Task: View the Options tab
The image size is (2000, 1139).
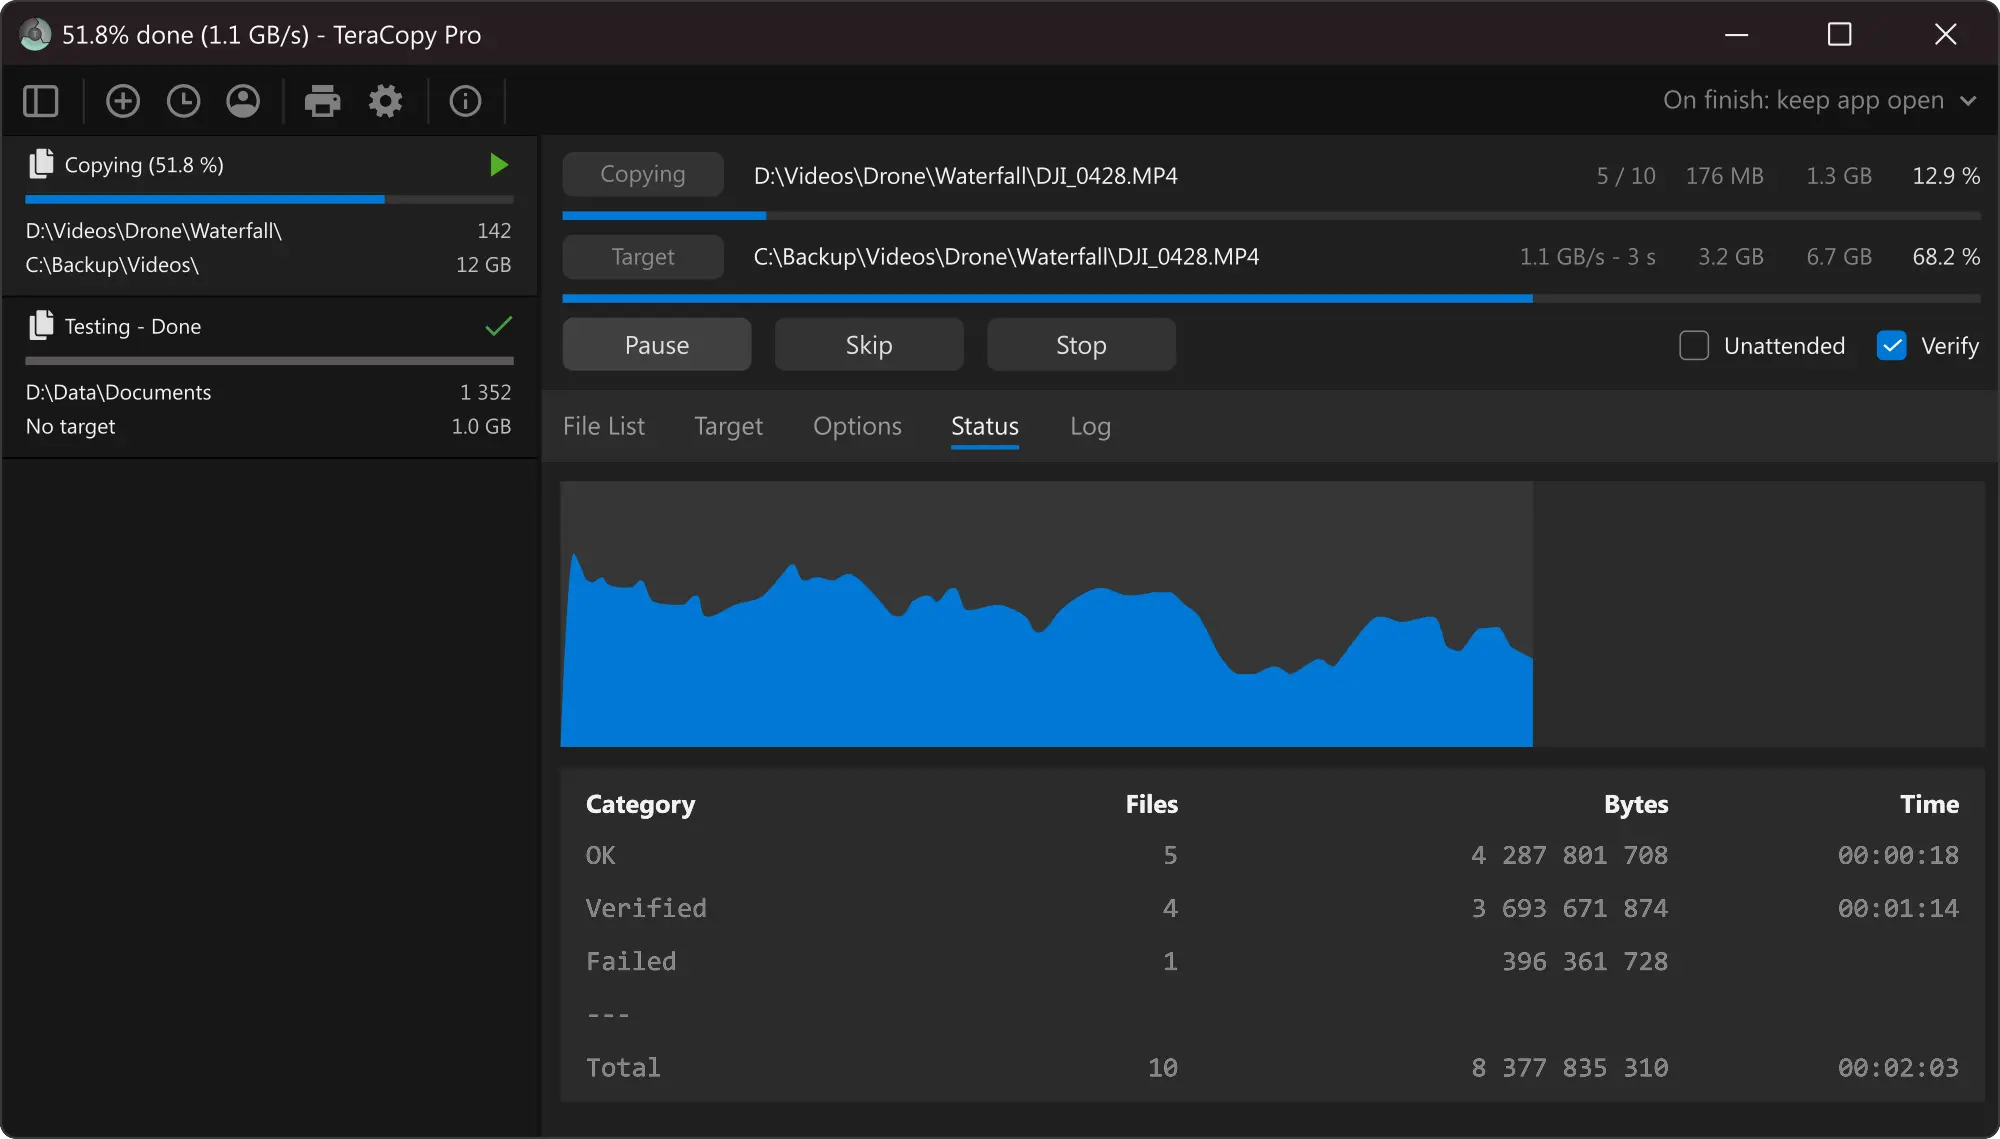Action: coord(856,425)
